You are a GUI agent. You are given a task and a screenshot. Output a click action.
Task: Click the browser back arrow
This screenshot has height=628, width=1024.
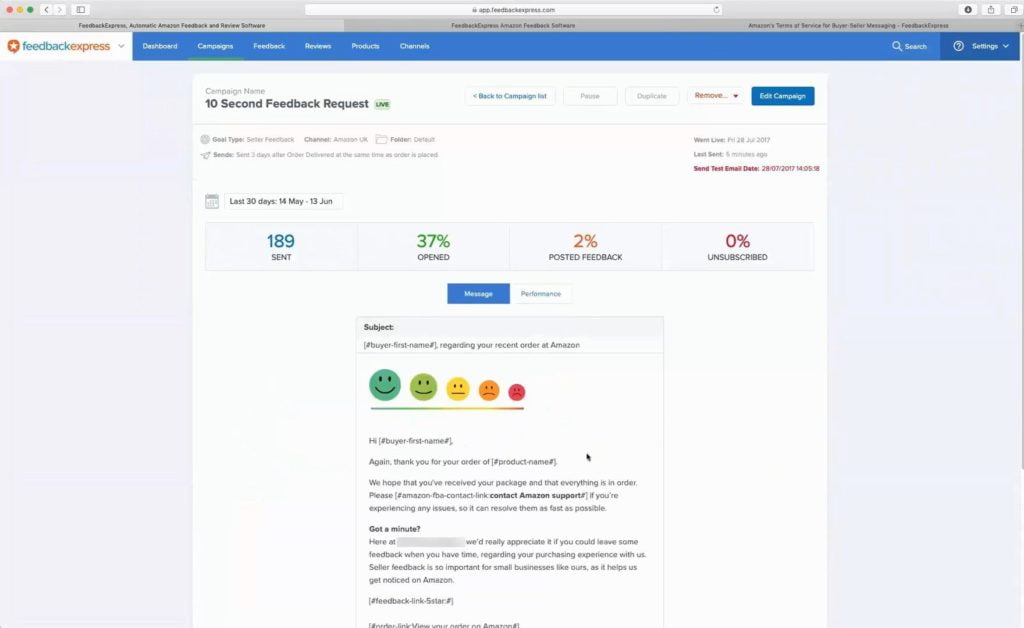(x=46, y=10)
